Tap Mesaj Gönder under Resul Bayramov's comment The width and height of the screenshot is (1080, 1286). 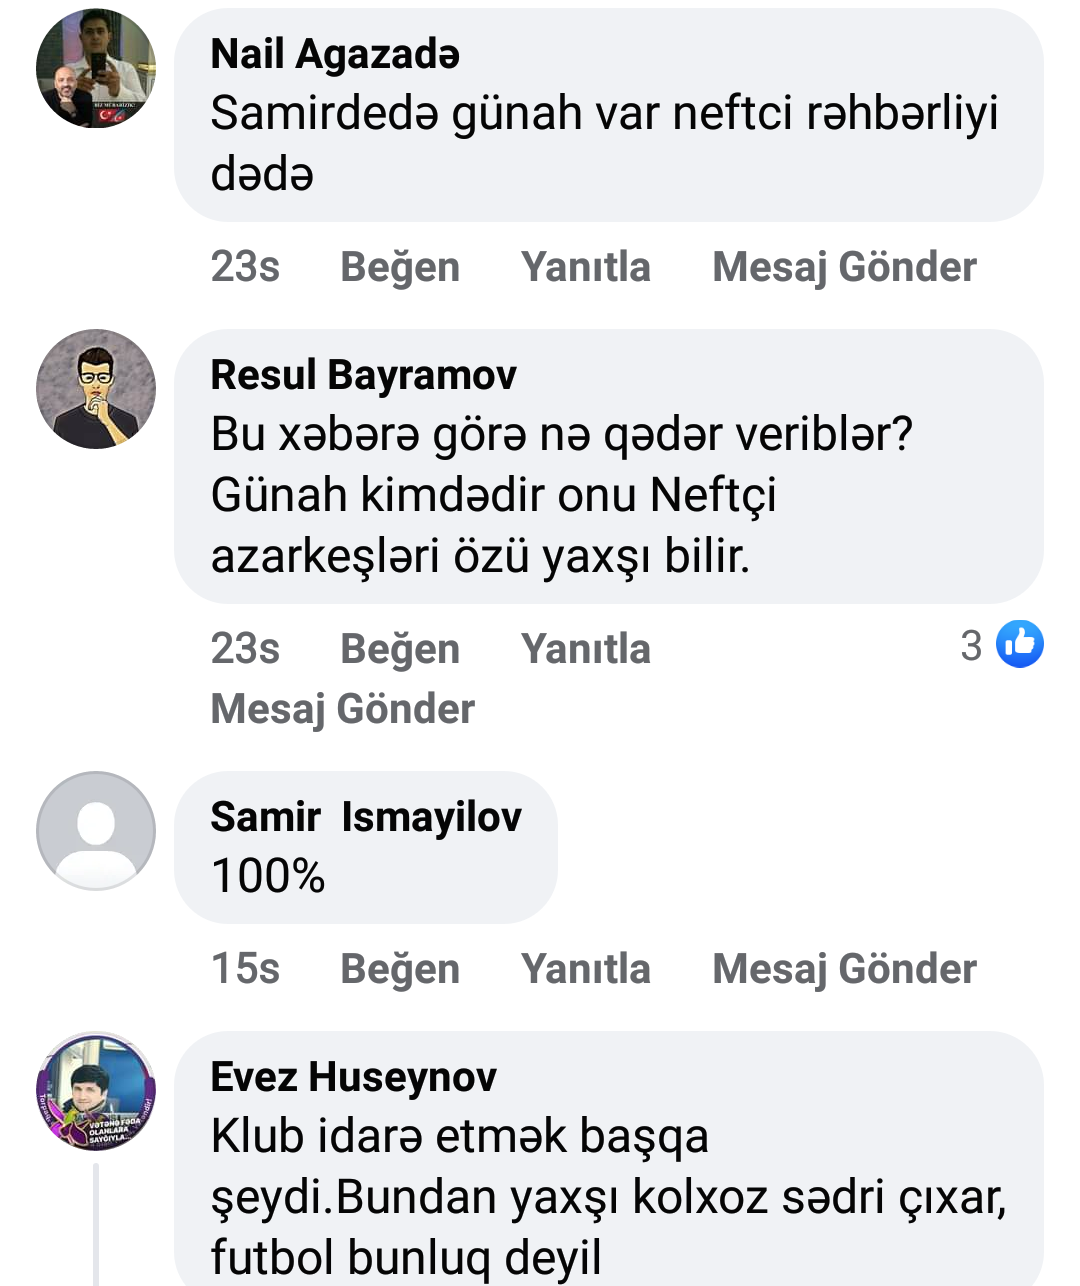342,709
